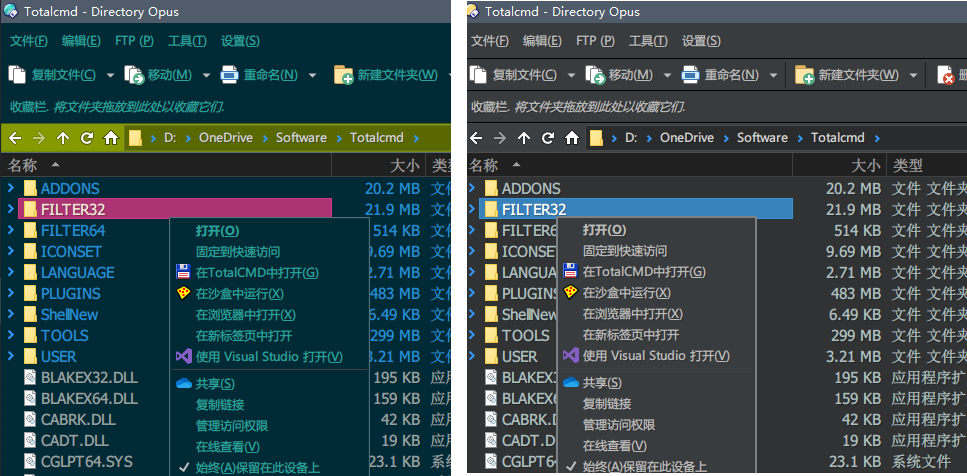The width and height of the screenshot is (967, 476).
Task: Click Rename printer-like icon in left window
Action: (229, 75)
